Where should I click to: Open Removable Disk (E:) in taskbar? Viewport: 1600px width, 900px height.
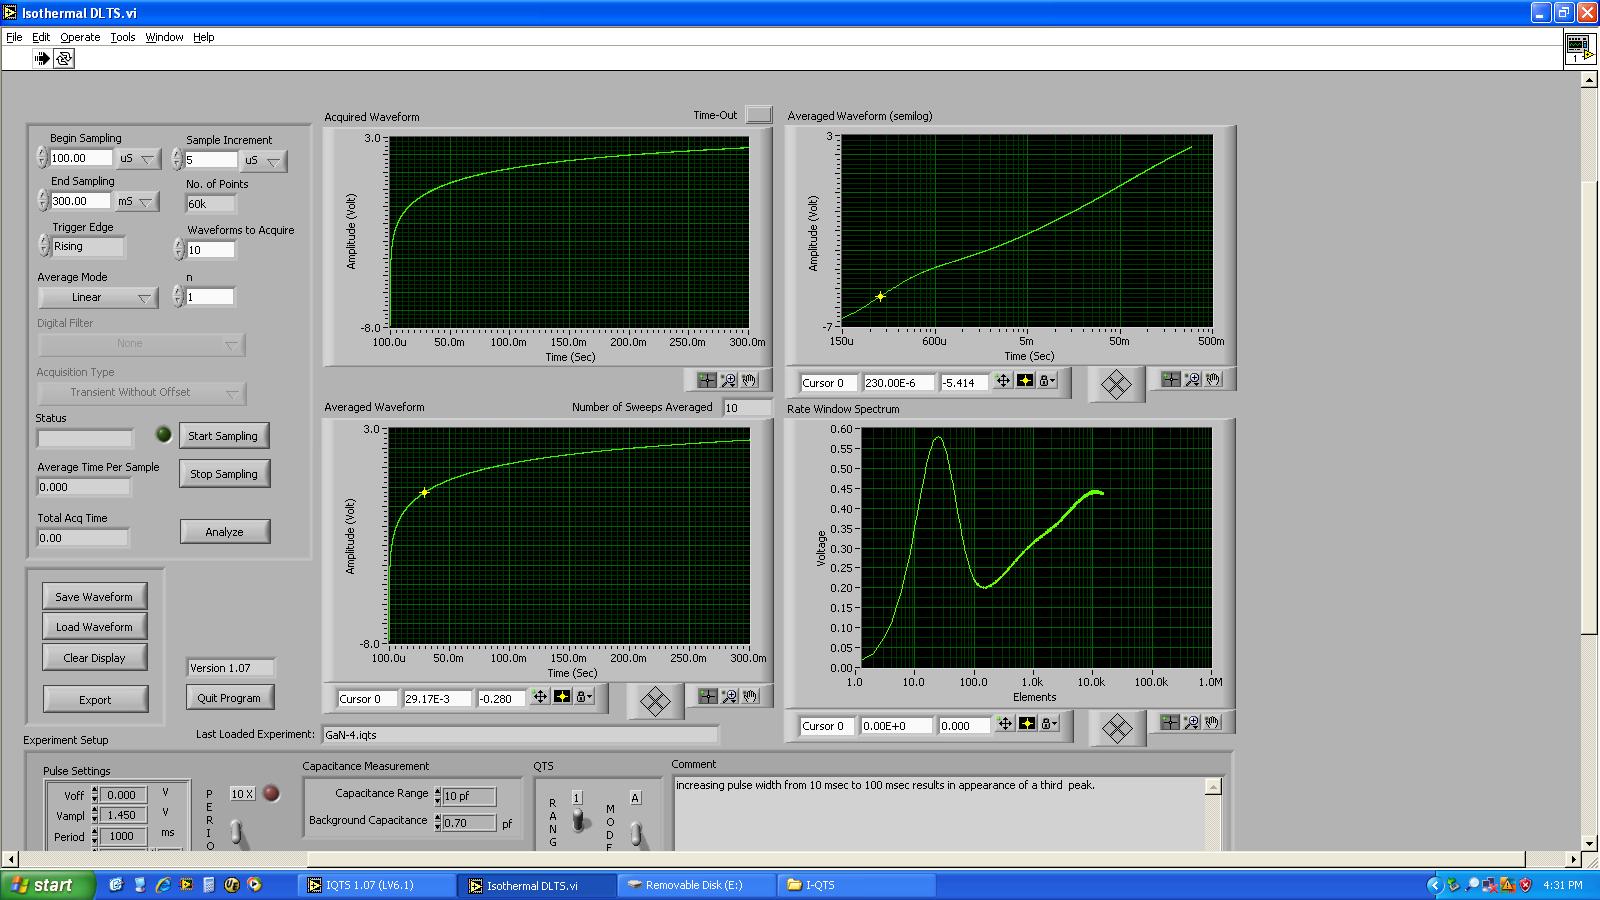click(x=696, y=885)
